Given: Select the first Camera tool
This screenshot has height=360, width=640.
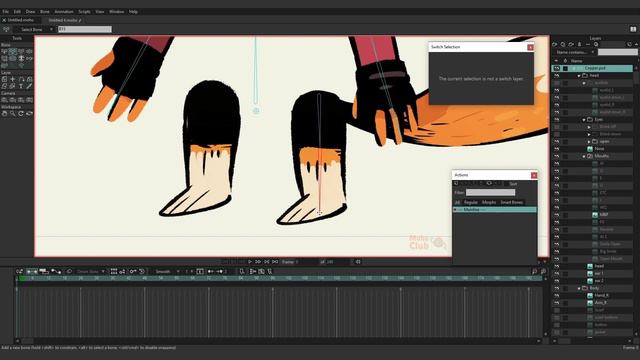Looking at the screenshot, I should pyautogui.click(x=4, y=100).
